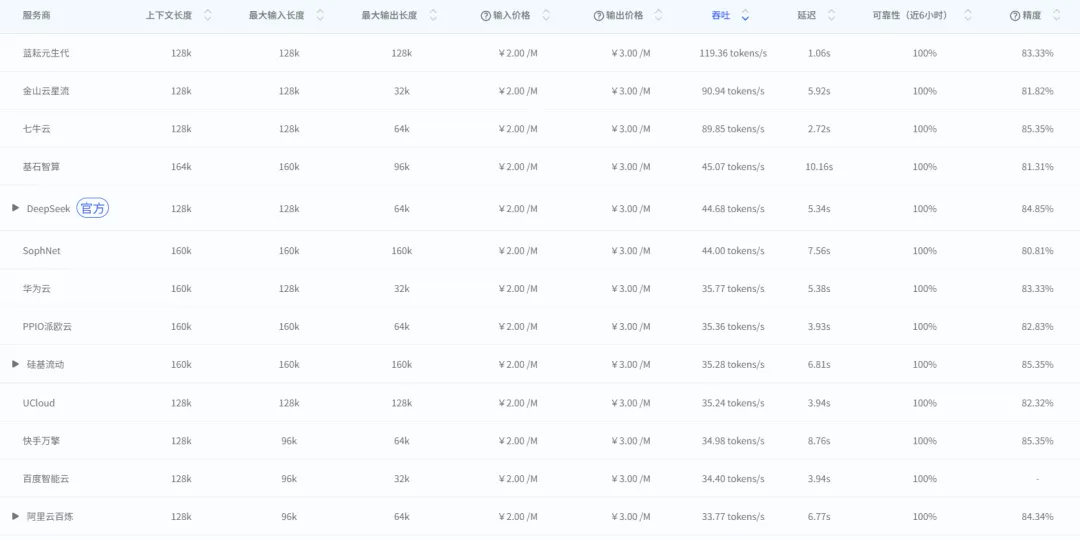1080x540 pixels.
Task: Click throughput value 33.77 tokens/s
Action: tap(734, 516)
